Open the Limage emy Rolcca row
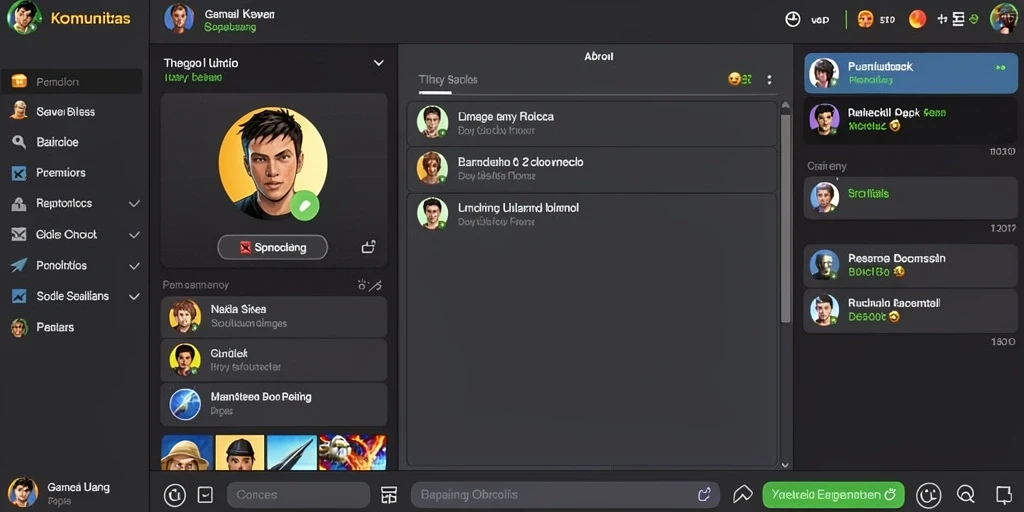Viewport: 1024px width, 512px height. (592, 123)
